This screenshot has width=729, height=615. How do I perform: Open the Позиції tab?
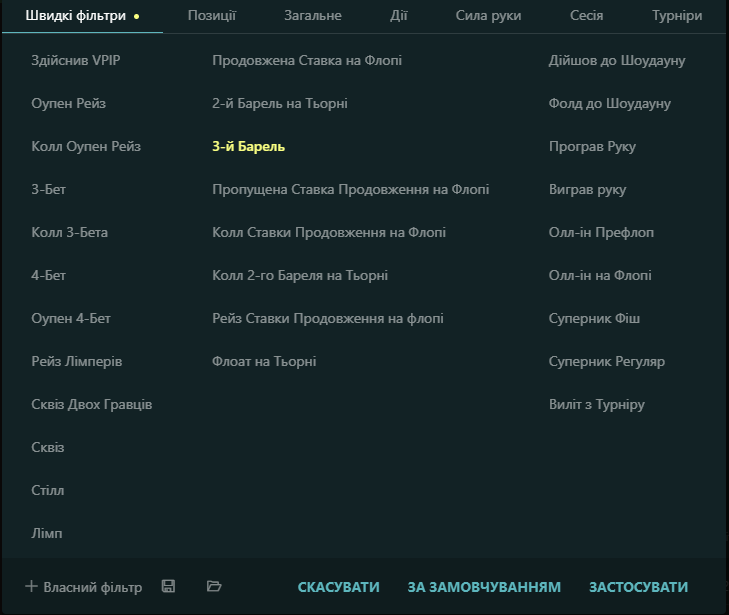[x=212, y=16]
